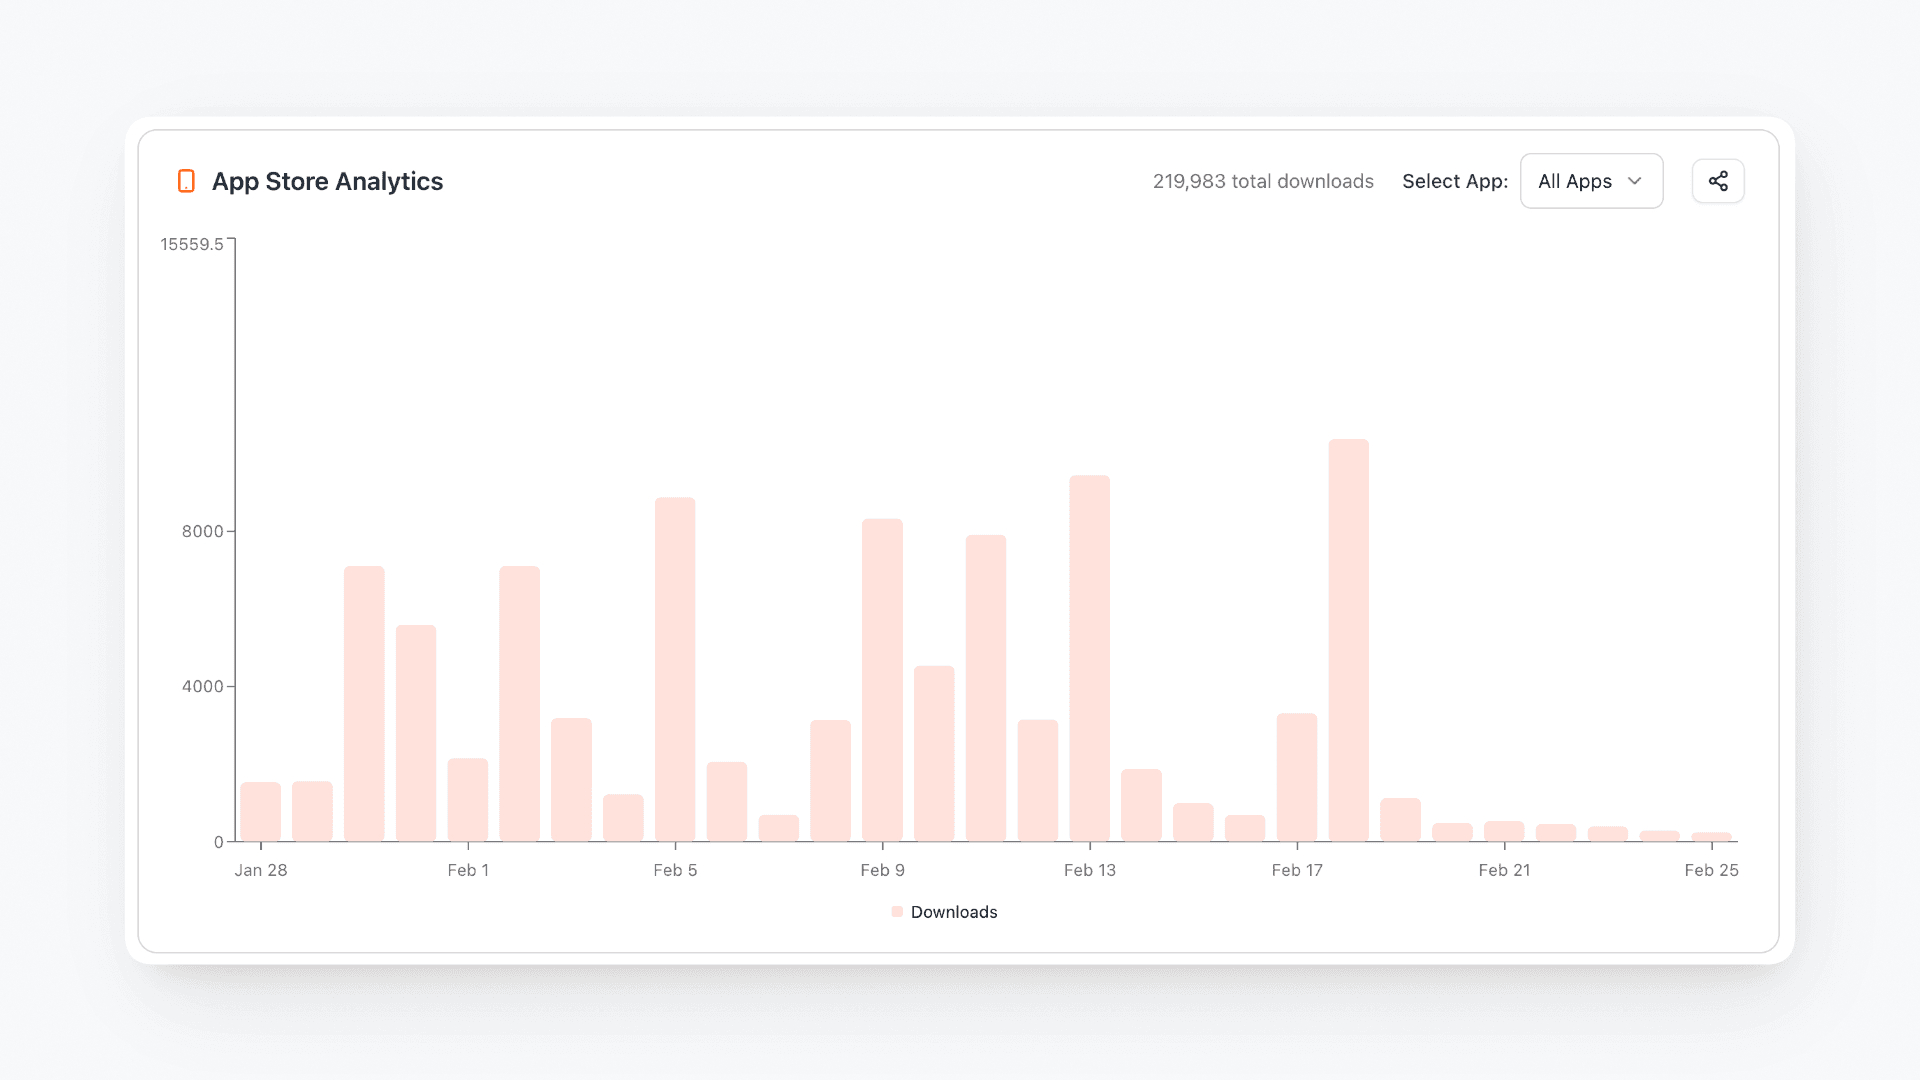1920x1080 pixels.
Task: Click the Select App label
Action: 1455,181
